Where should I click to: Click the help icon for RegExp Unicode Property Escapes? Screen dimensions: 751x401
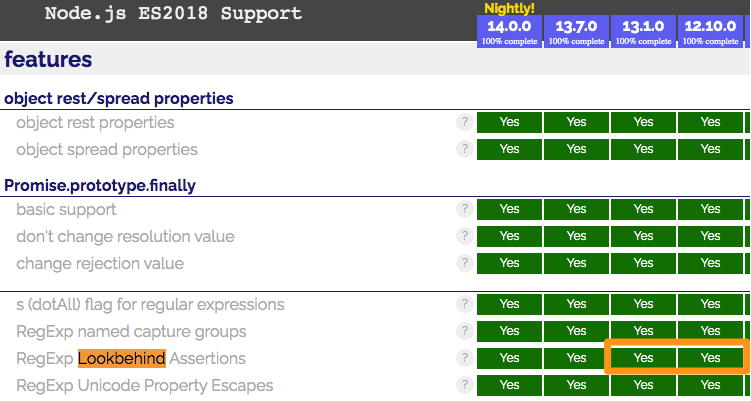[465, 385]
